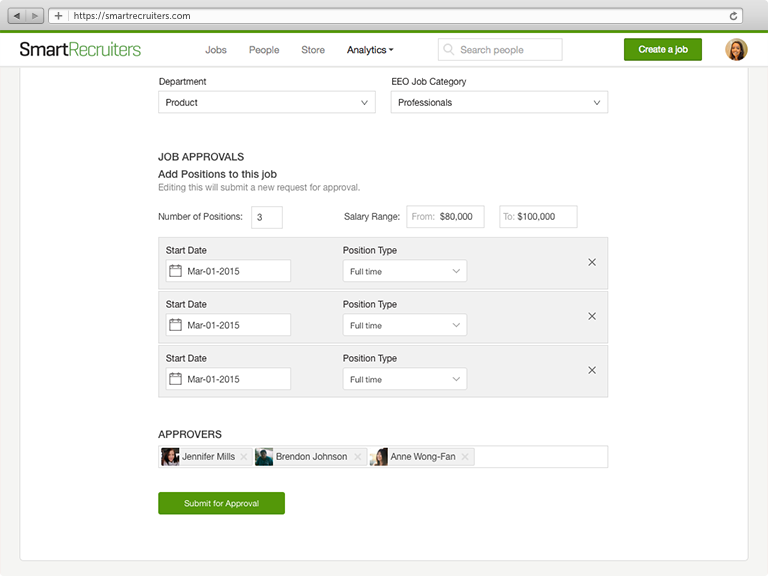Viewport: 768px width, 576px height.
Task: Remove Anne Wong-Fan from approvers
Action: click(465, 456)
